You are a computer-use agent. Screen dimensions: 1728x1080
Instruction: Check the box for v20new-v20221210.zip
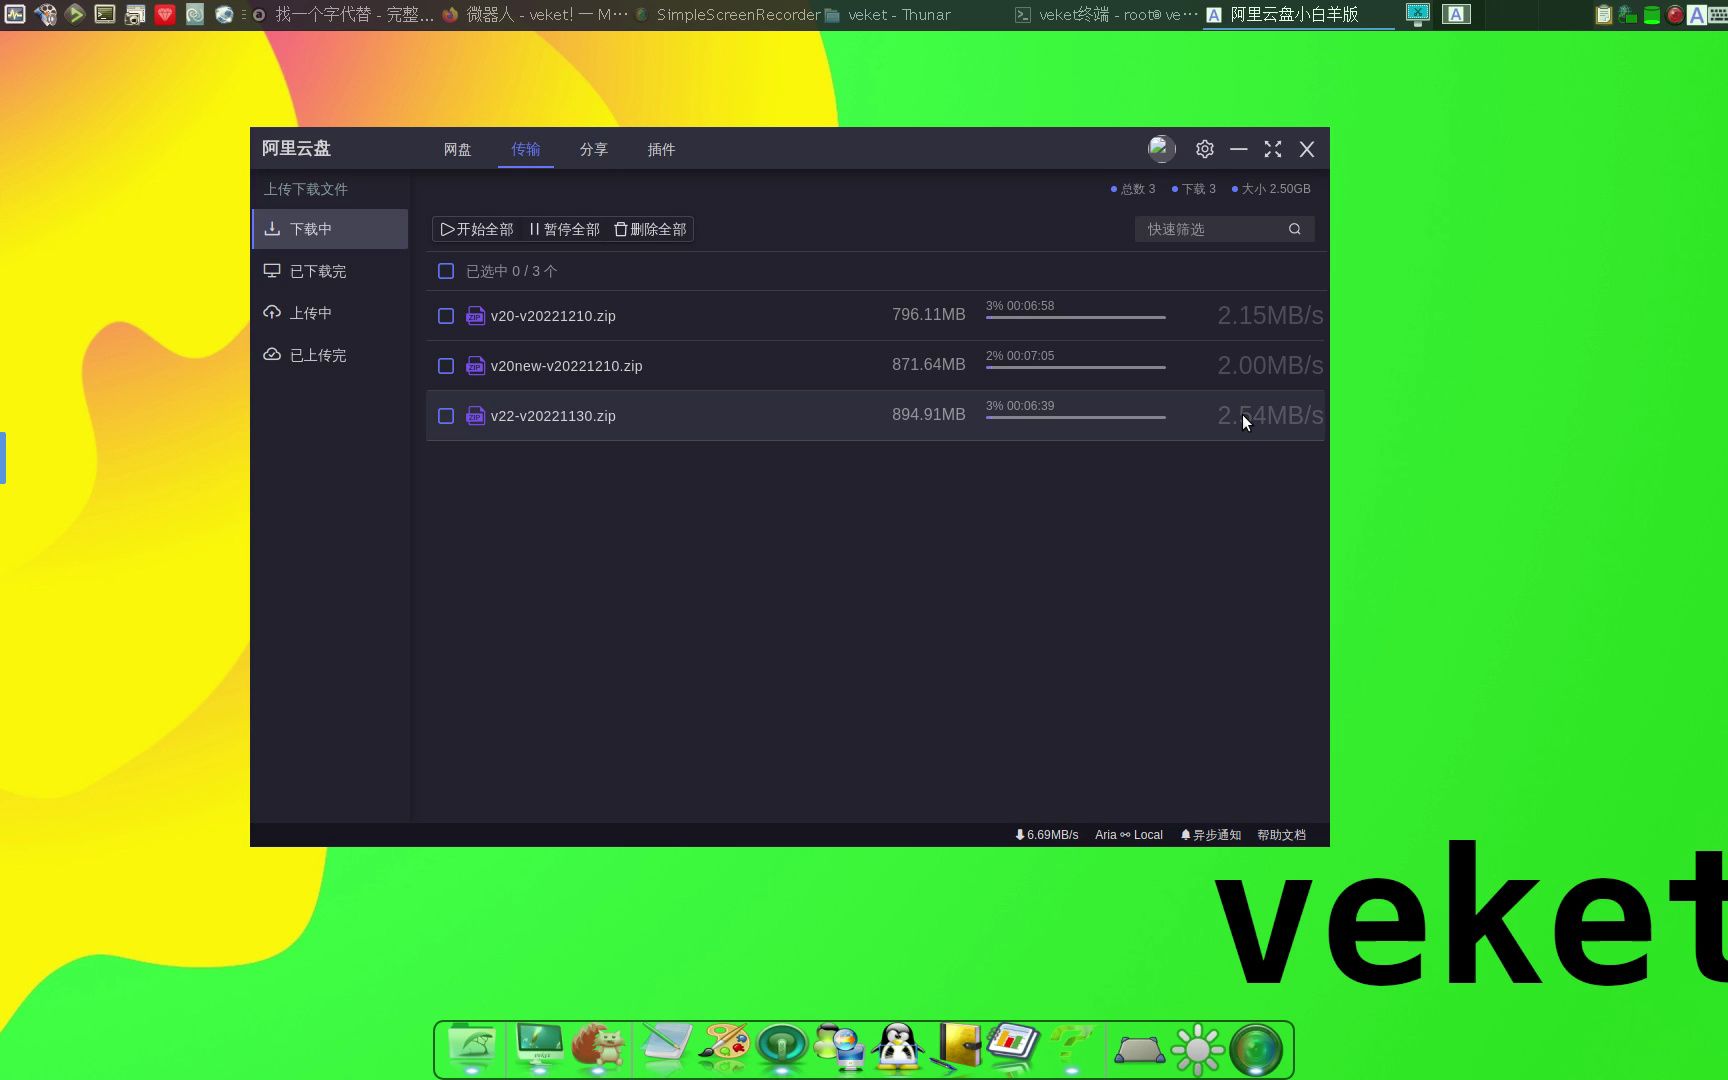point(446,366)
